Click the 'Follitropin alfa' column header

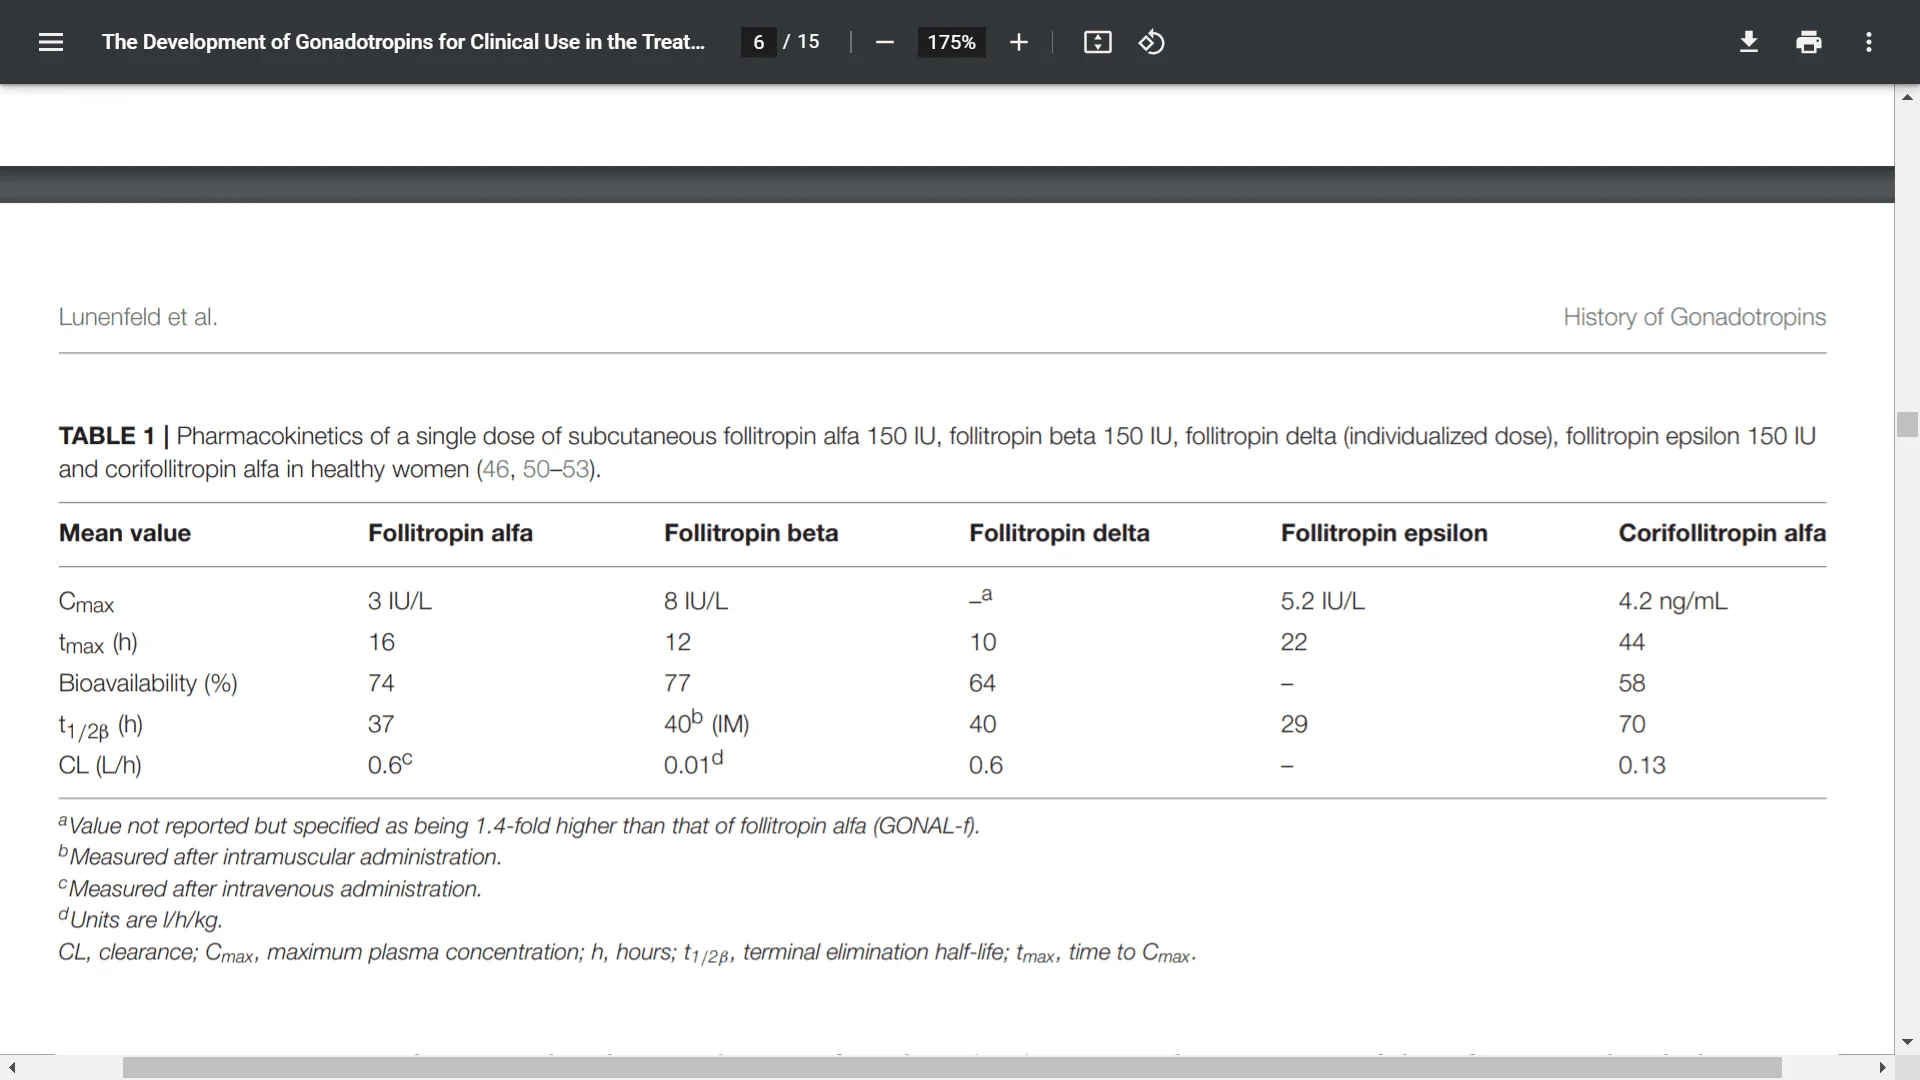point(450,533)
